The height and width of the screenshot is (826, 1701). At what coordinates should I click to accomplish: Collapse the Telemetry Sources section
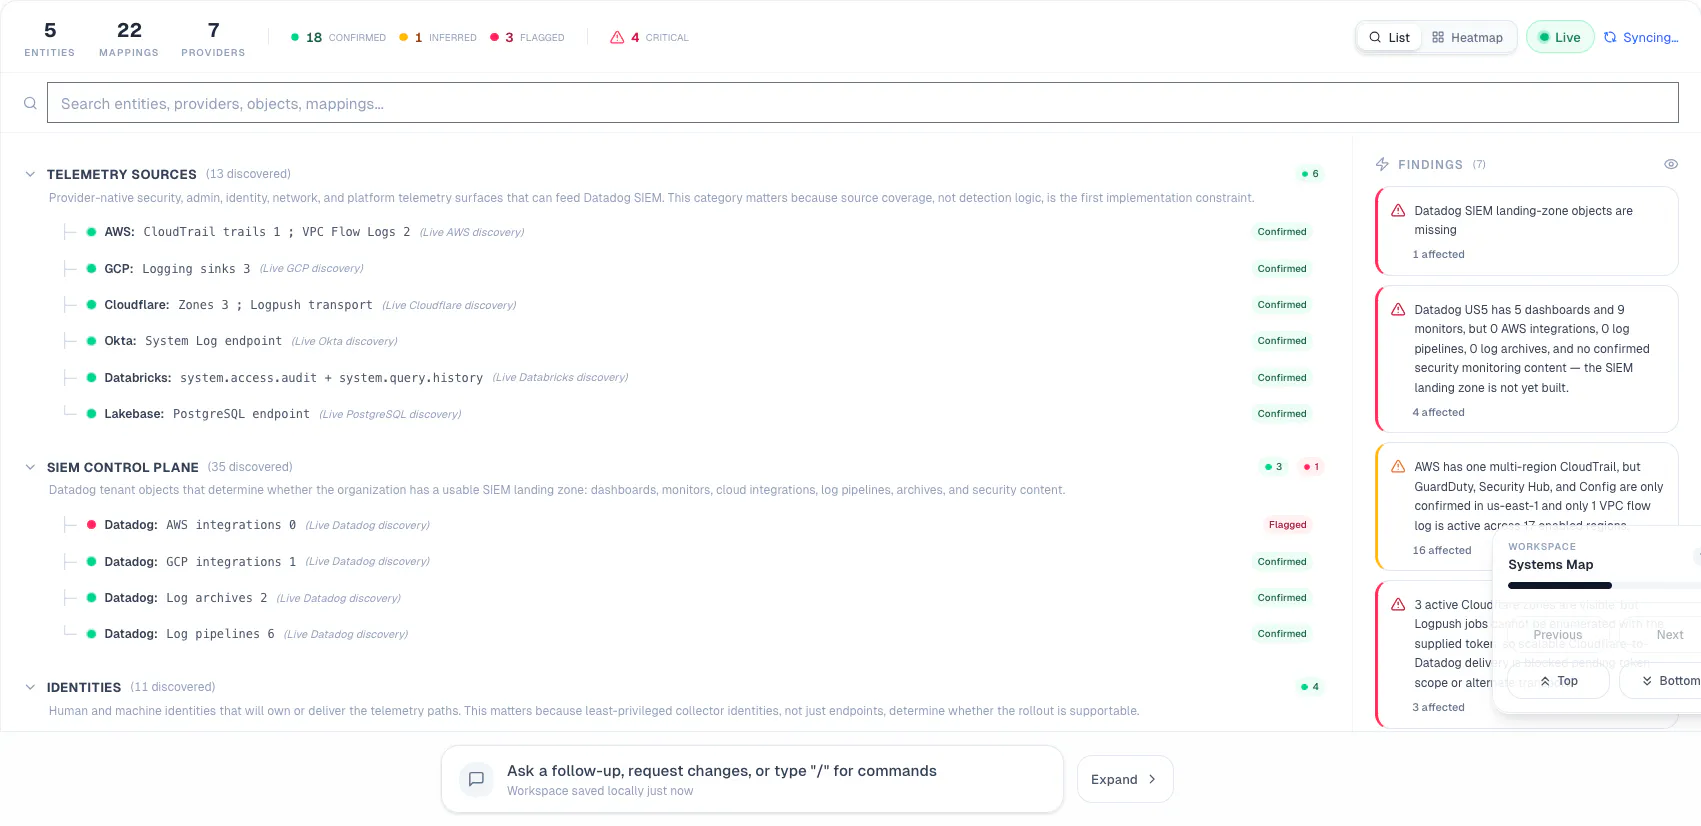(30, 174)
